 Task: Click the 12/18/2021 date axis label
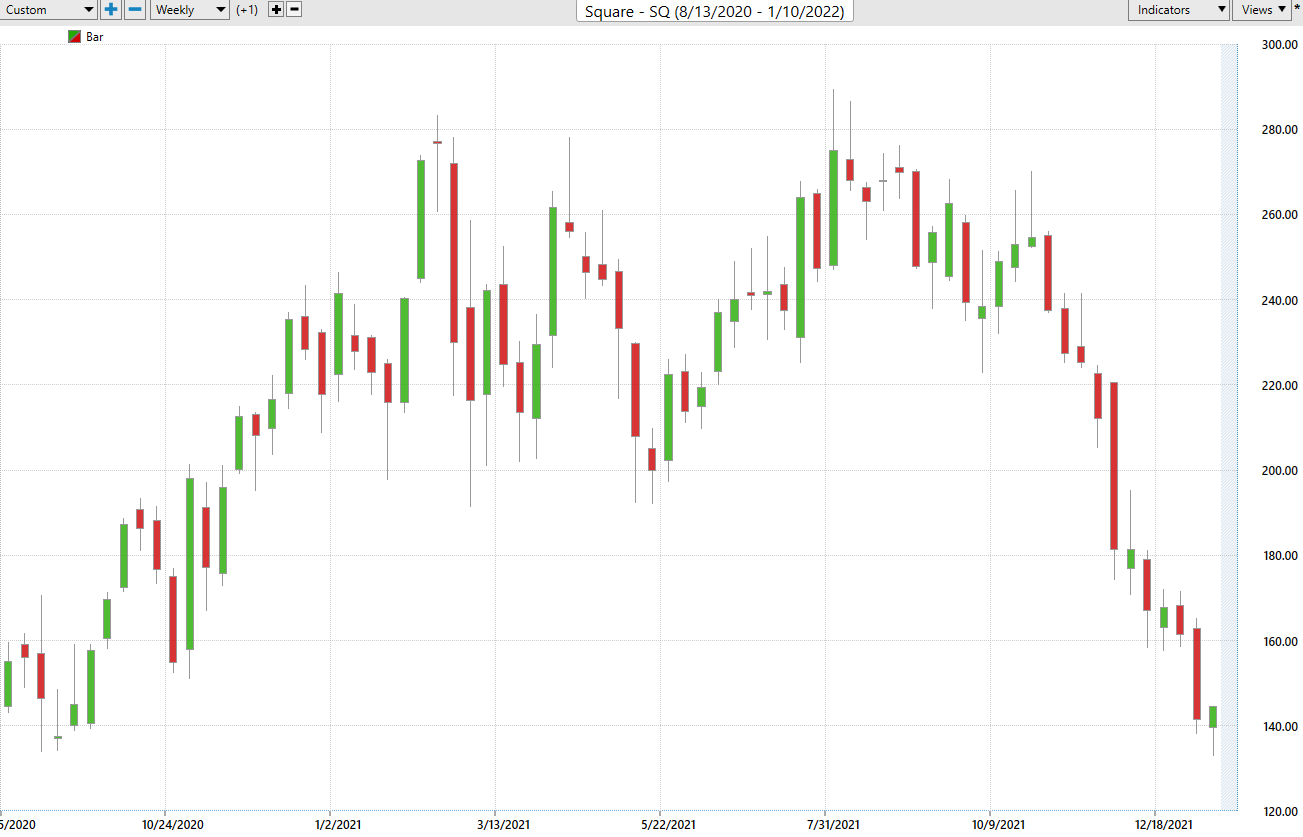pyautogui.click(x=1162, y=825)
